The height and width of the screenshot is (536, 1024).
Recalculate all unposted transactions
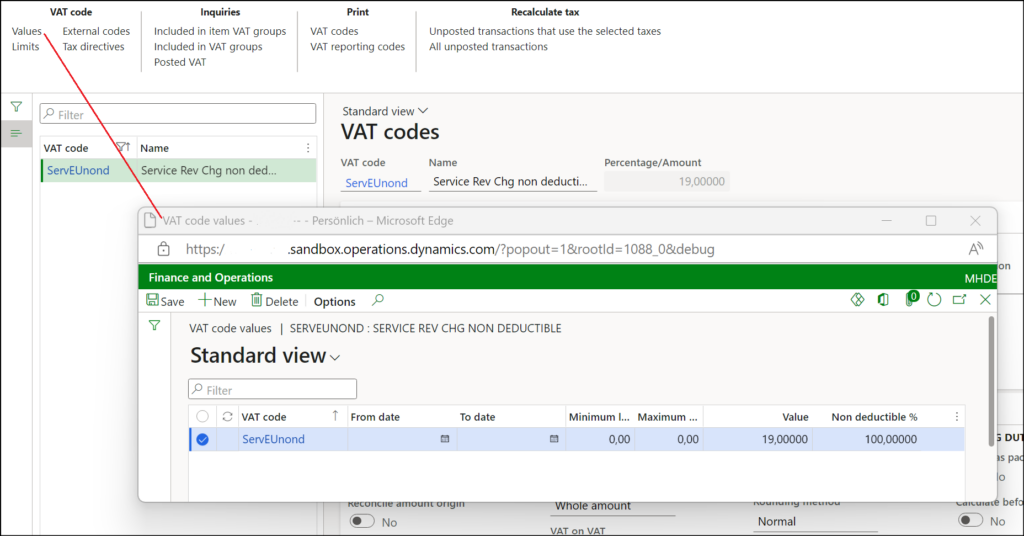(x=488, y=46)
